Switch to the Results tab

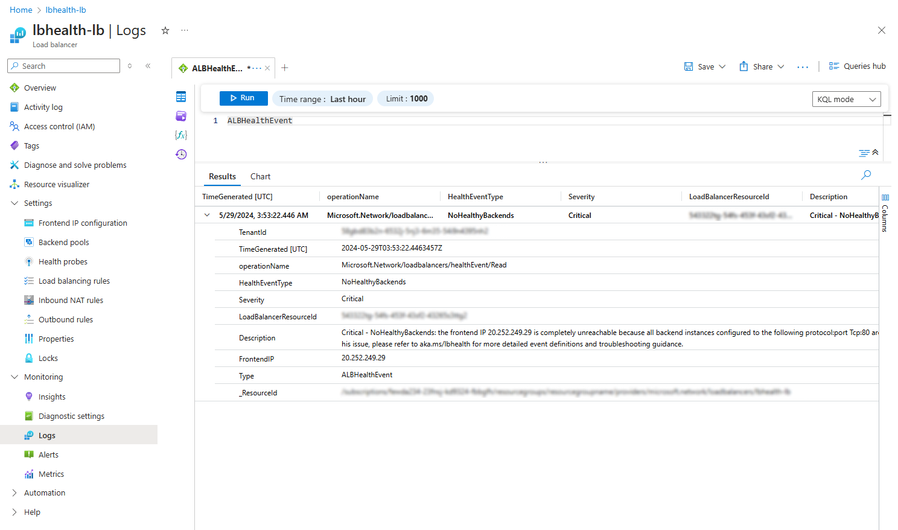(x=222, y=176)
